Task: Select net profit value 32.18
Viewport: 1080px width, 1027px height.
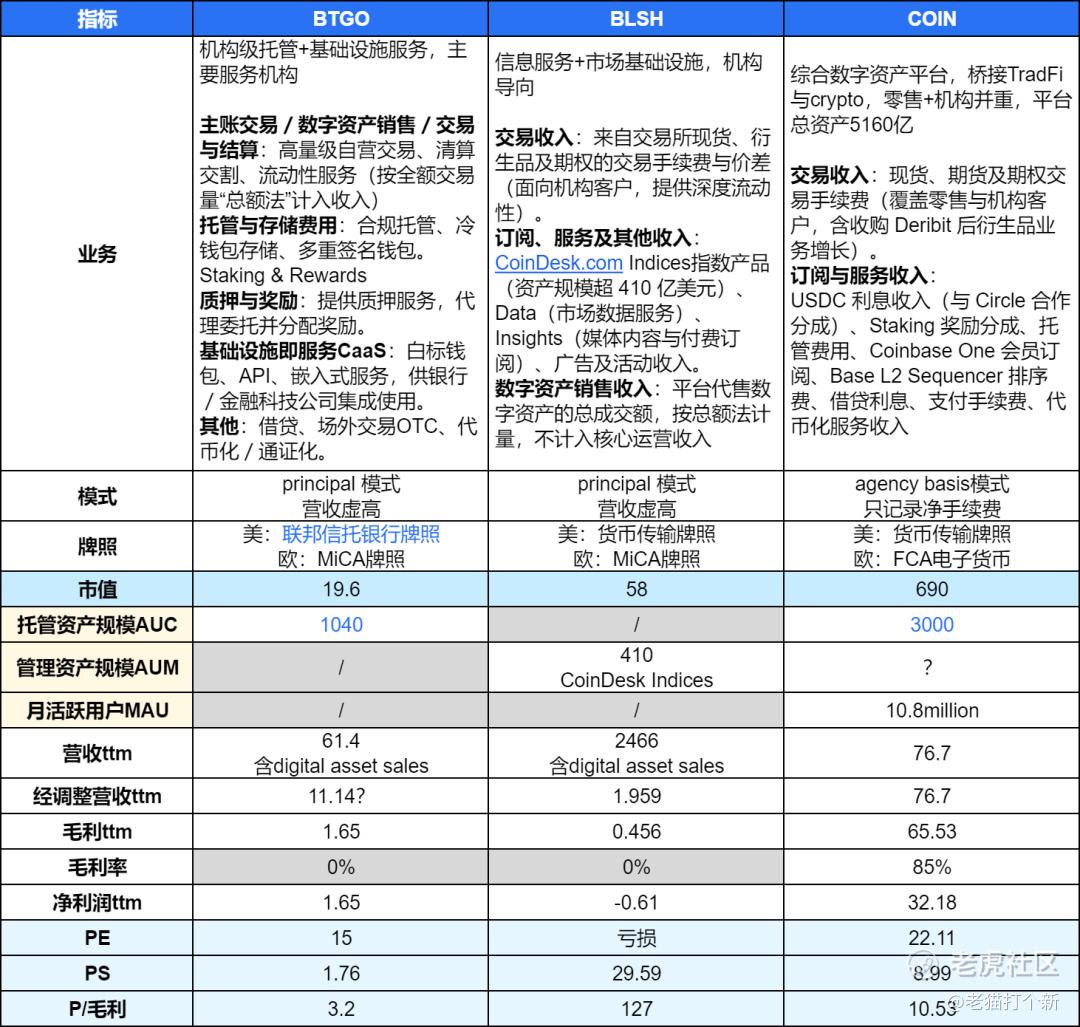Action: tap(932, 902)
